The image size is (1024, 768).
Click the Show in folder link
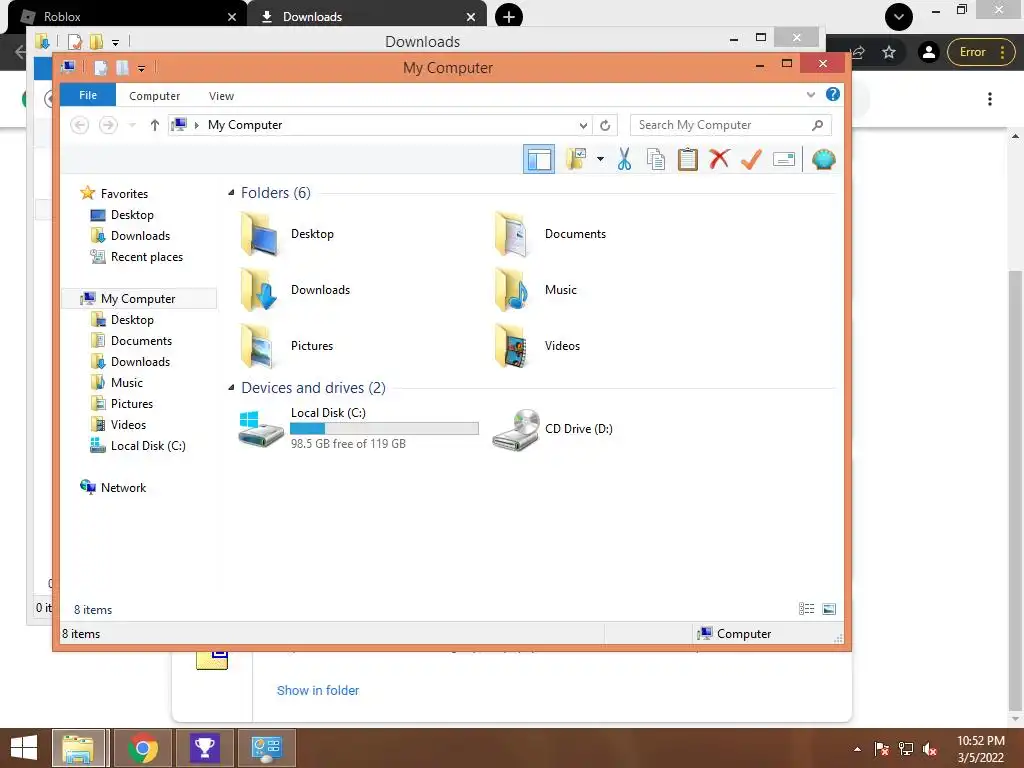click(318, 690)
